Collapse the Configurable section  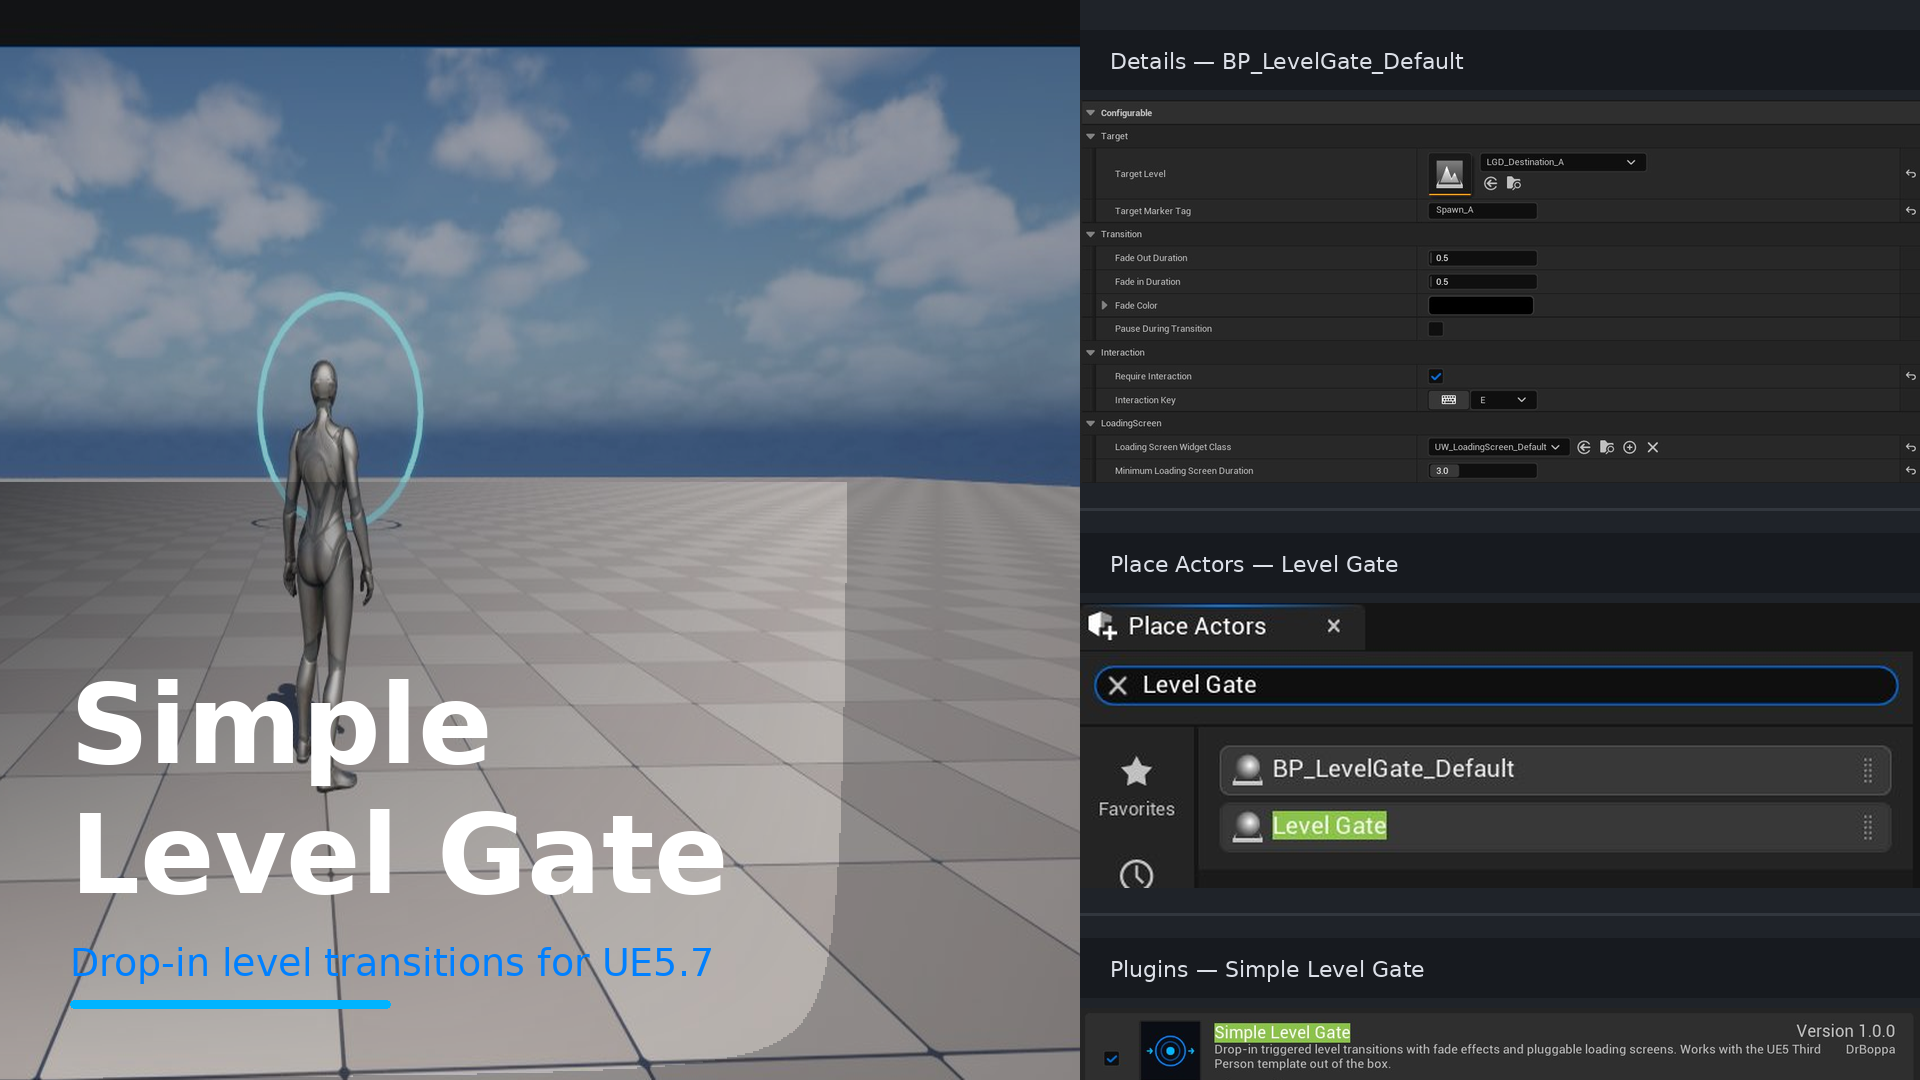[x=1091, y=113]
